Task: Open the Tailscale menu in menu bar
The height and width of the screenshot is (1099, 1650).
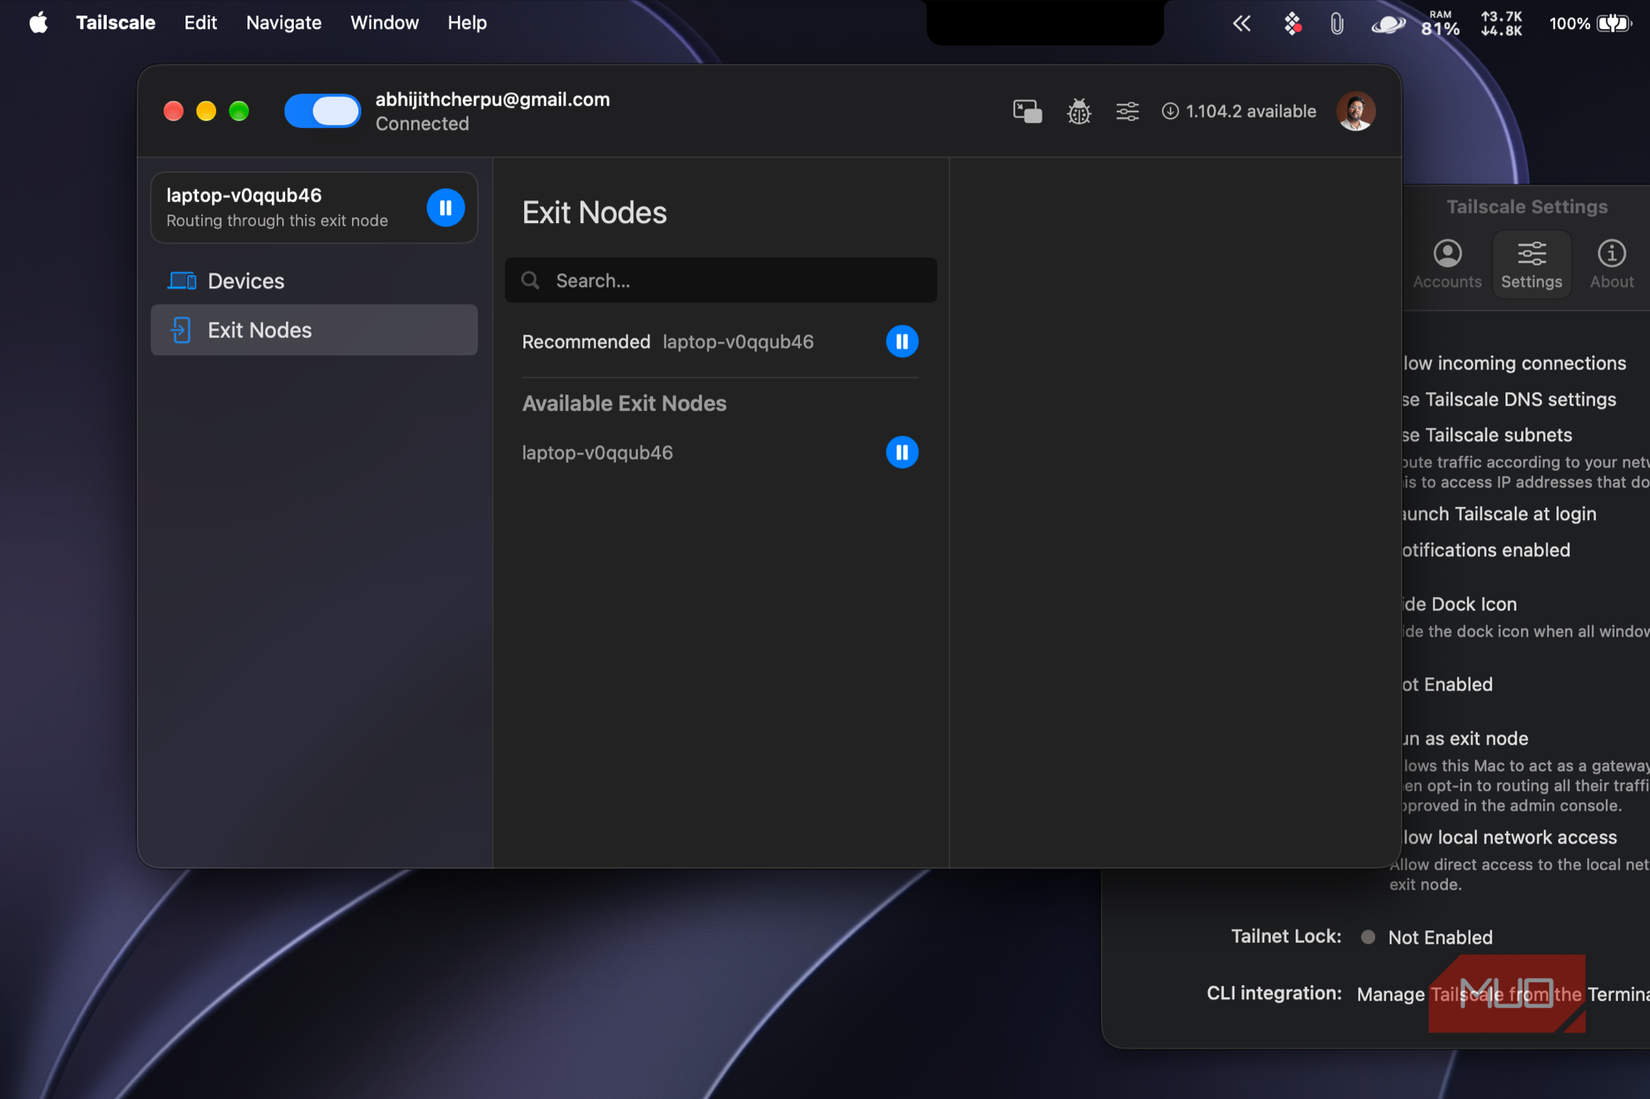Action: [116, 22]
